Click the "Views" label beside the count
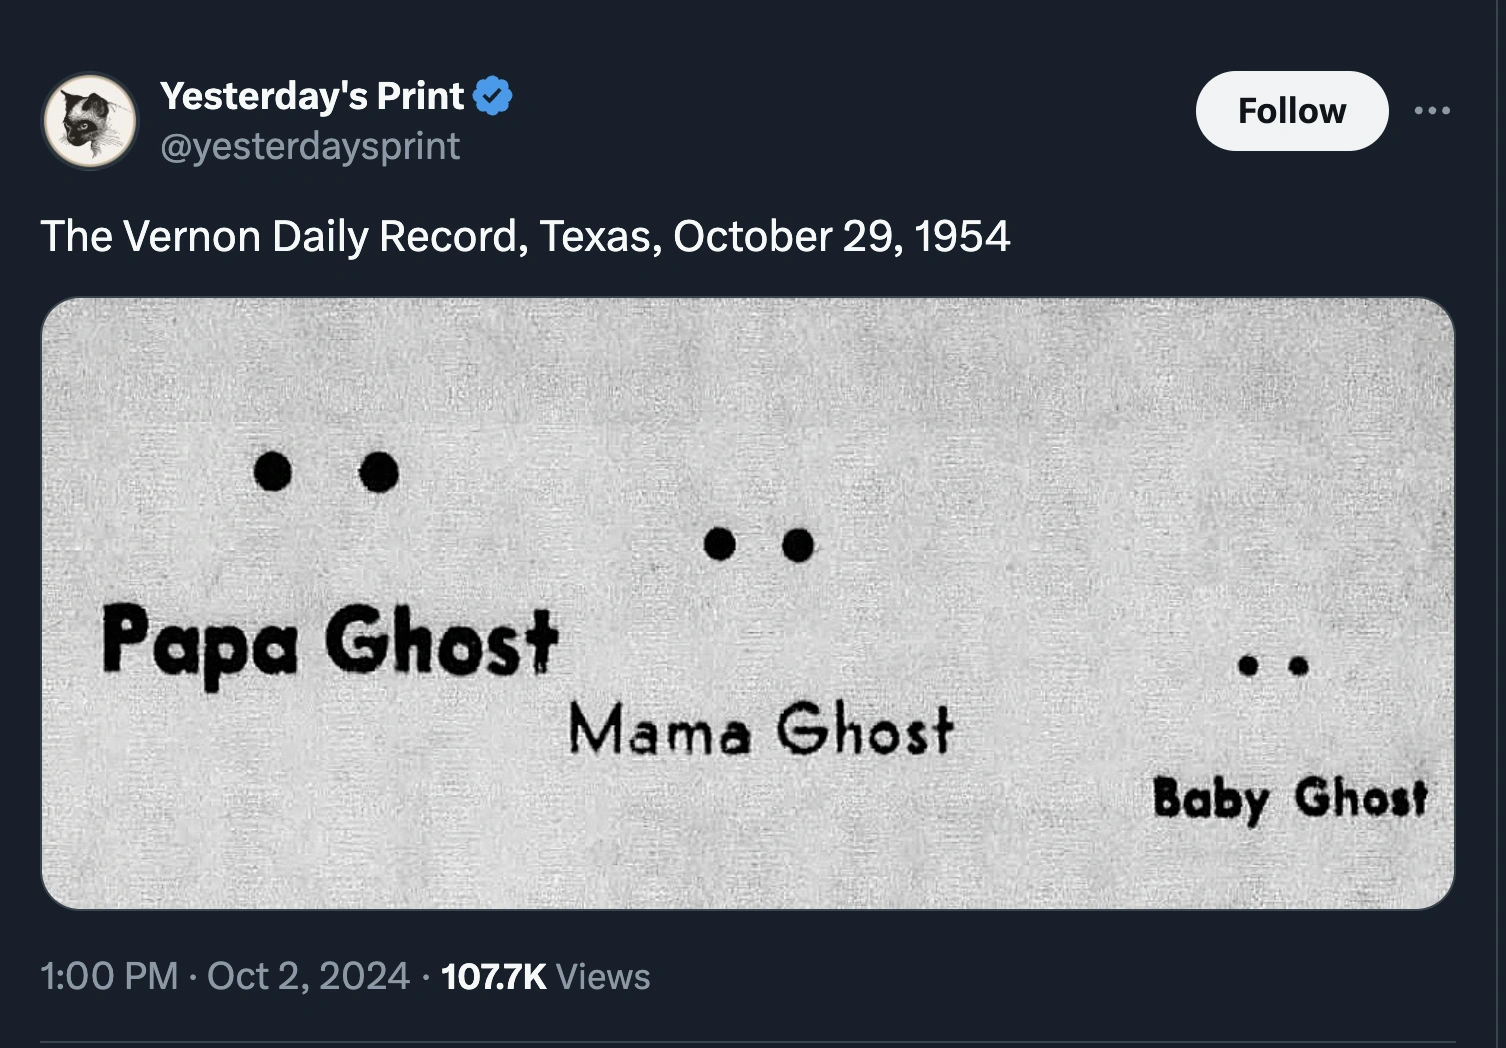 pos(602,976)
